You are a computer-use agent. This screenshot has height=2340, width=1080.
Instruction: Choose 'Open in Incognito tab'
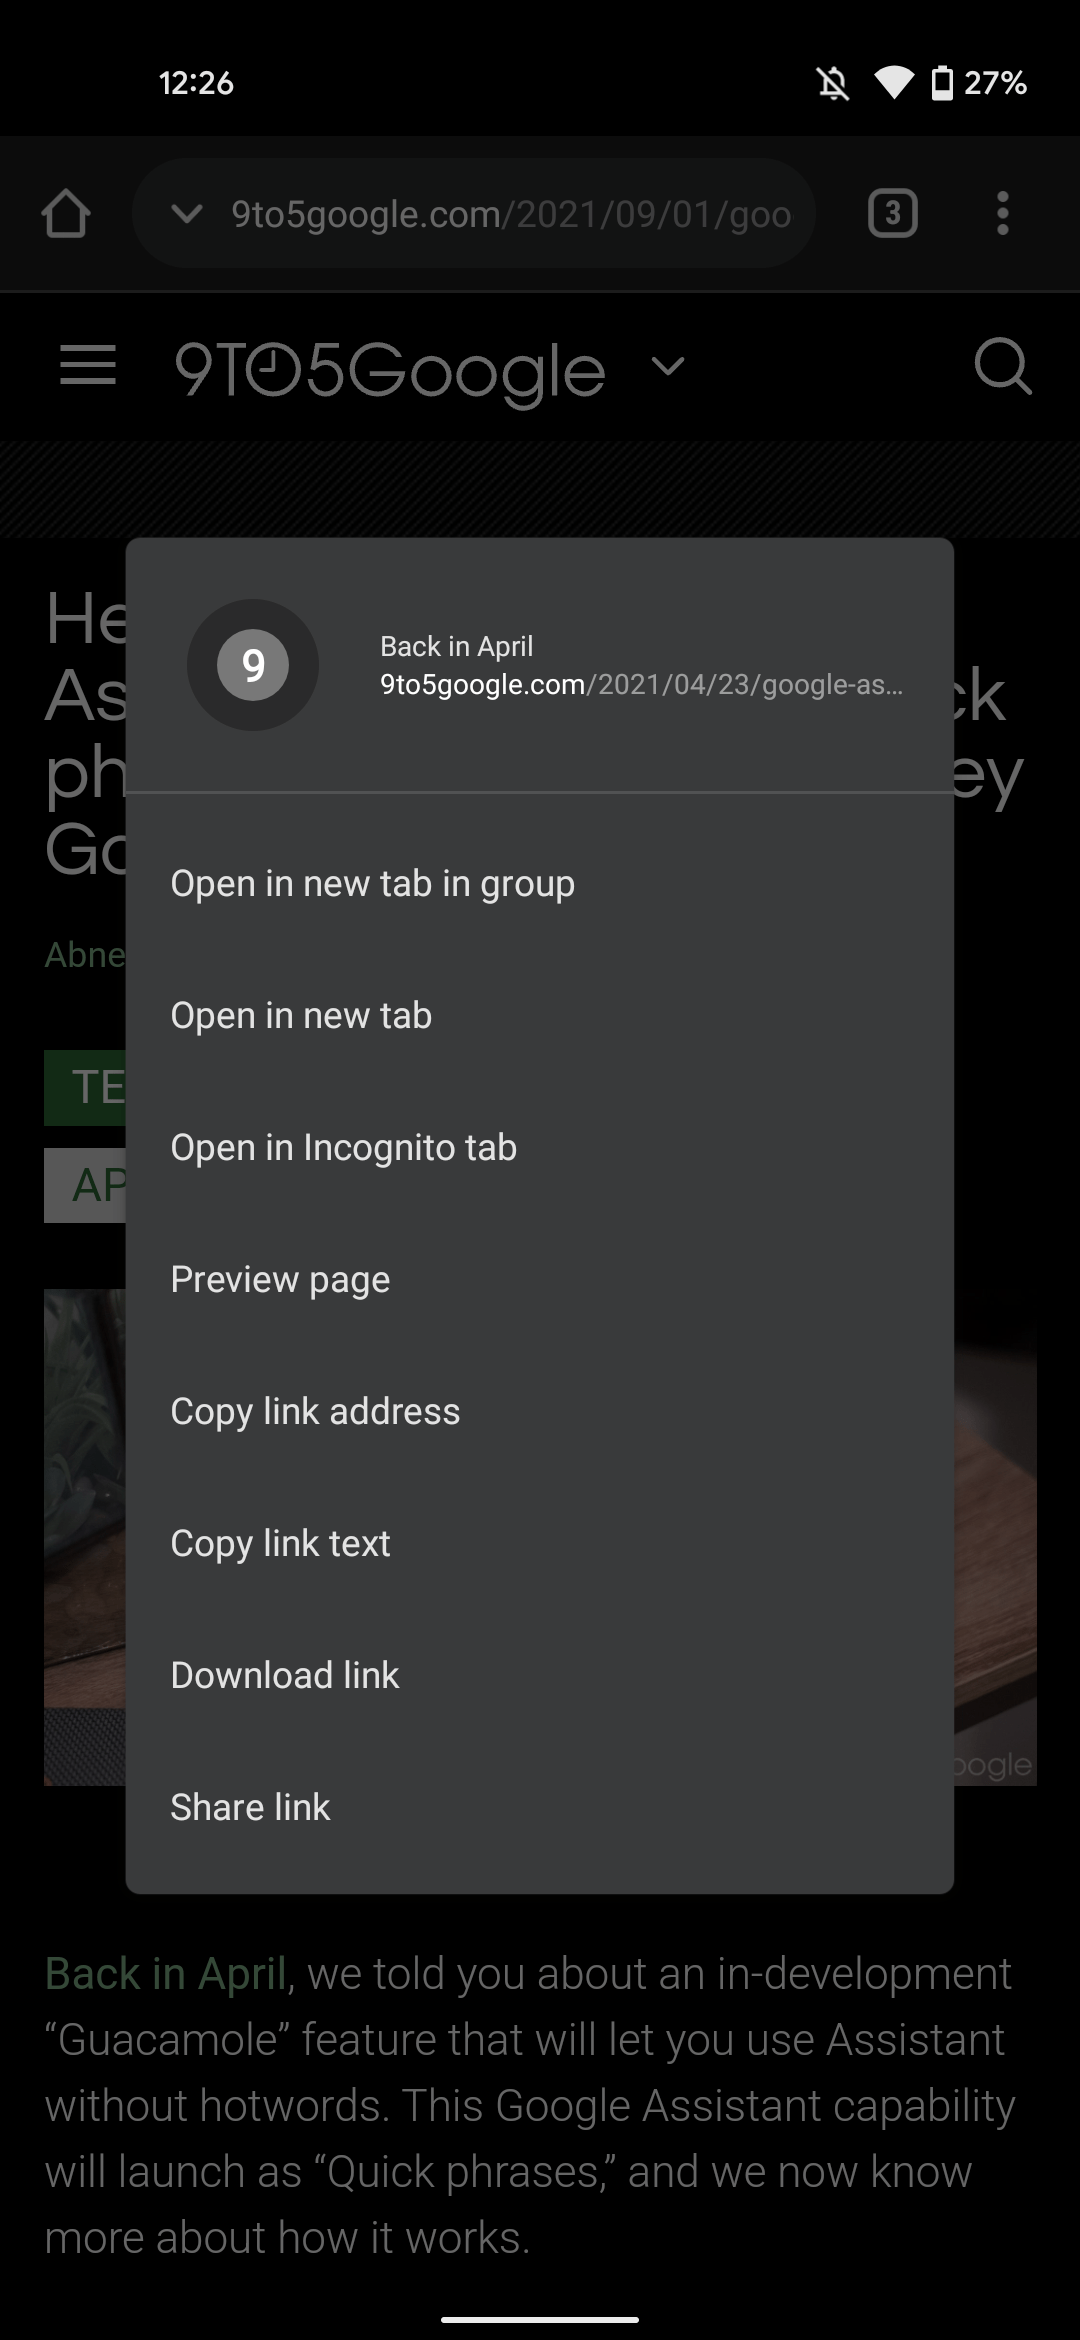540,1148
